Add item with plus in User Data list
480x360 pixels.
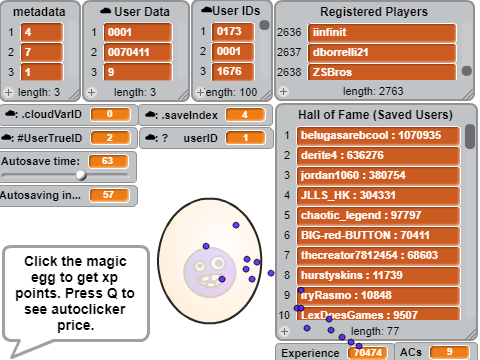coord(91,92)
